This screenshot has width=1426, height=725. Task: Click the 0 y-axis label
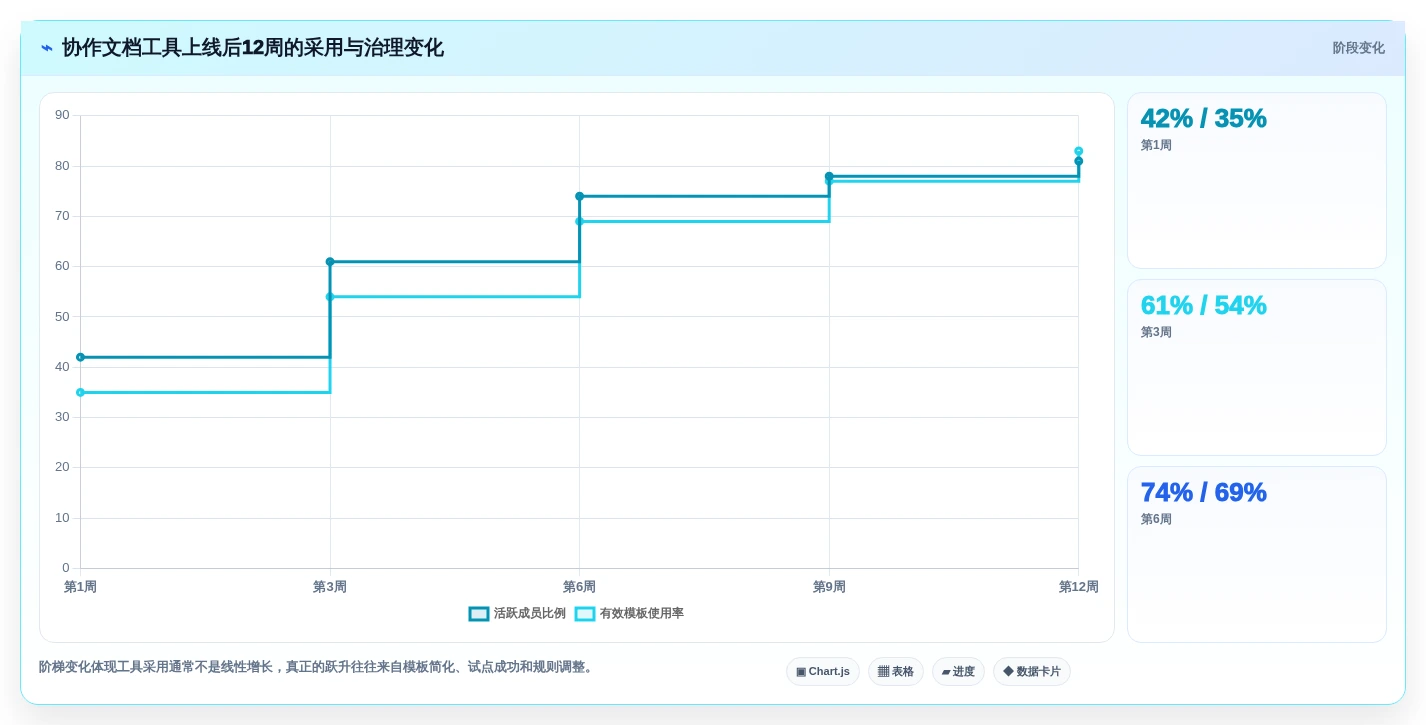click(x=66, y=568)
